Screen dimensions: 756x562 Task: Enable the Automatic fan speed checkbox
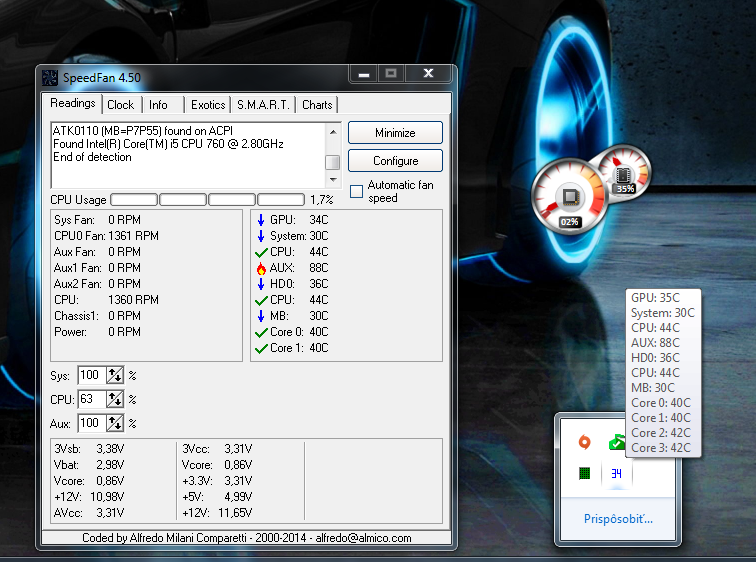click(x=357, y=191)
